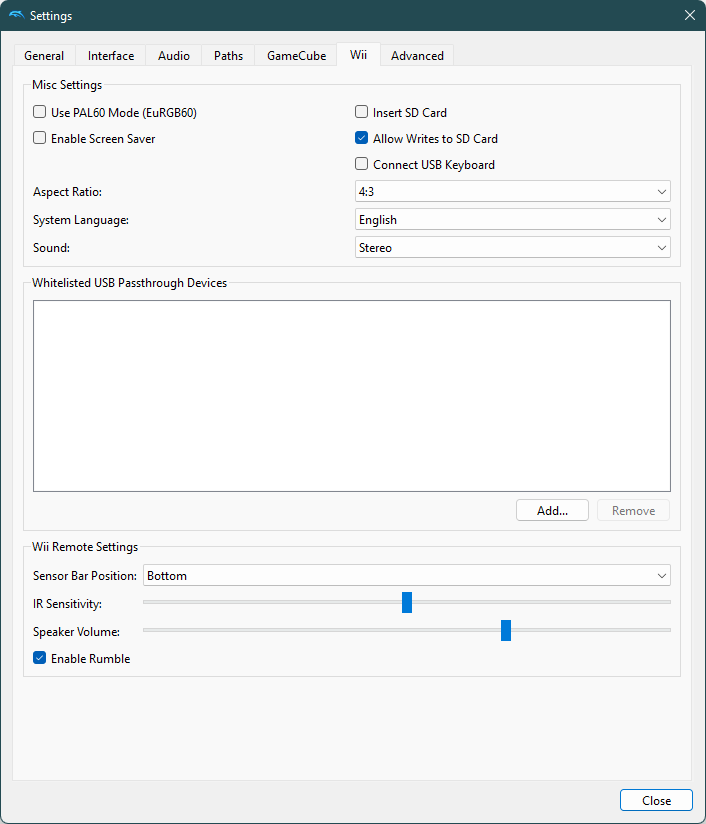706x824 pixels.
Task: Close the Settings window with the X
Action: coord(690,15)
